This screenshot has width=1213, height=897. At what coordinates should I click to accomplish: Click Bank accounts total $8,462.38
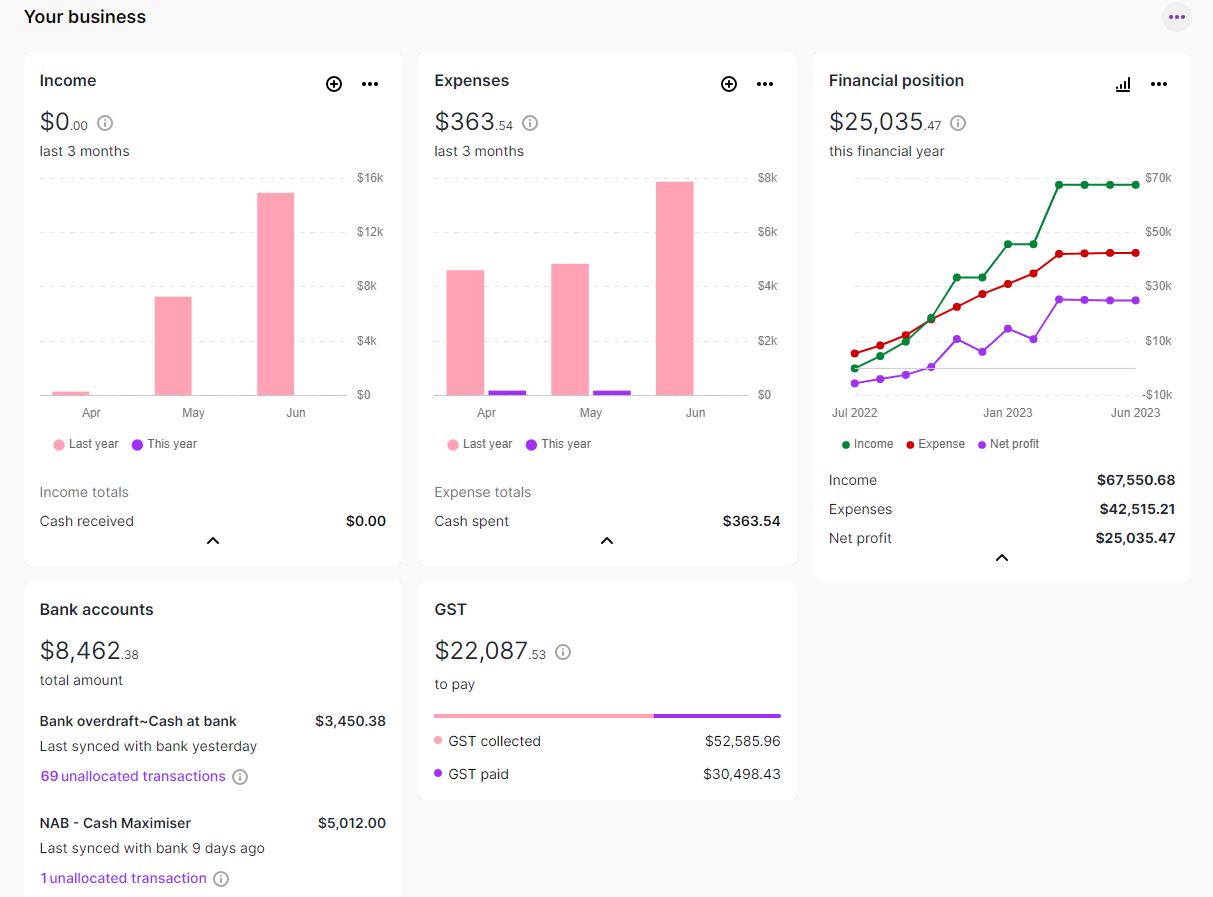click(89, 651)
